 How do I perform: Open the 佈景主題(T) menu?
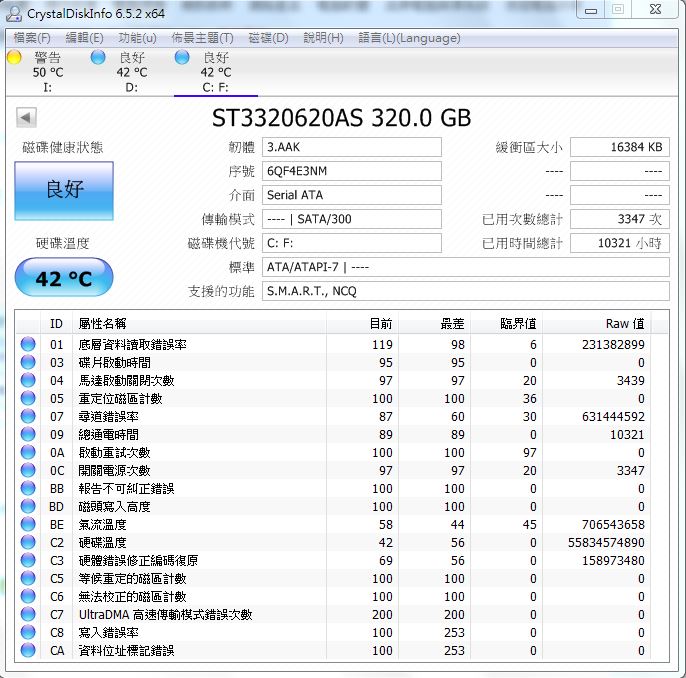point(203,38)
